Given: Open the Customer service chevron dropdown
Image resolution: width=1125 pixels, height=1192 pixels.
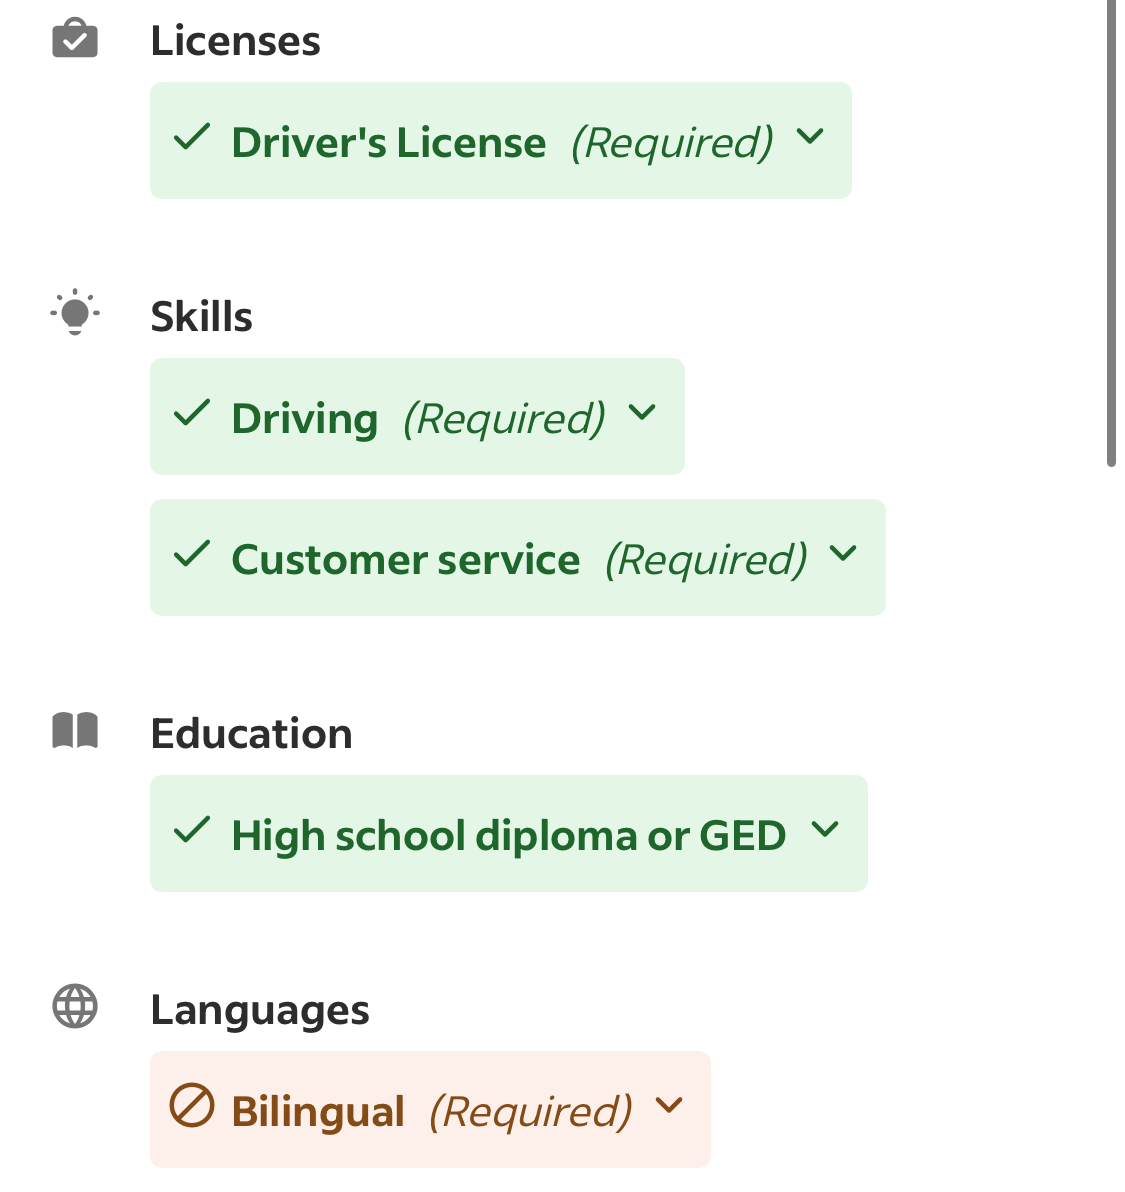Looking at the screenshot, I should (844, 553).
